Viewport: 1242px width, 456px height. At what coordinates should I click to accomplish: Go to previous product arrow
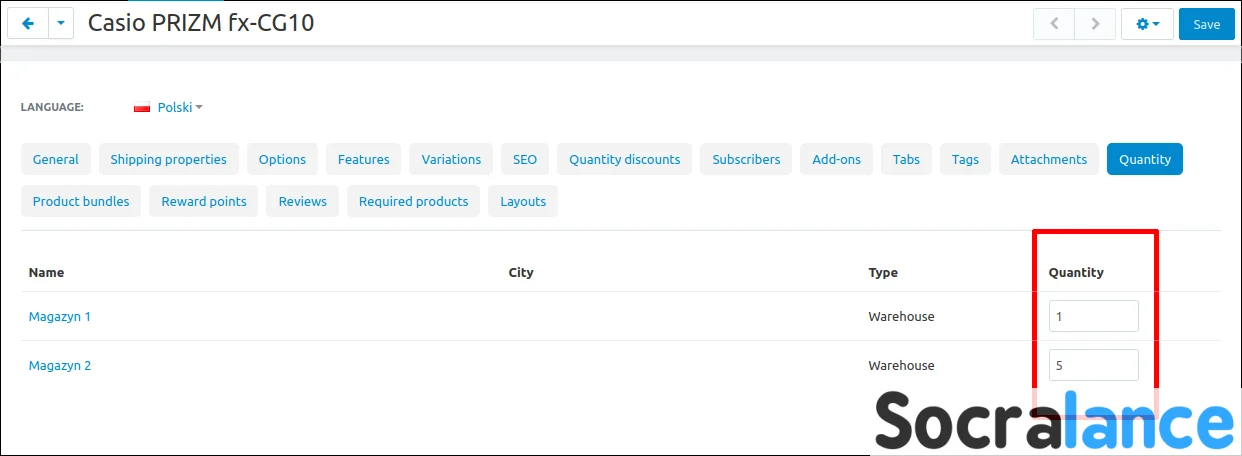tap(1053, 24)
